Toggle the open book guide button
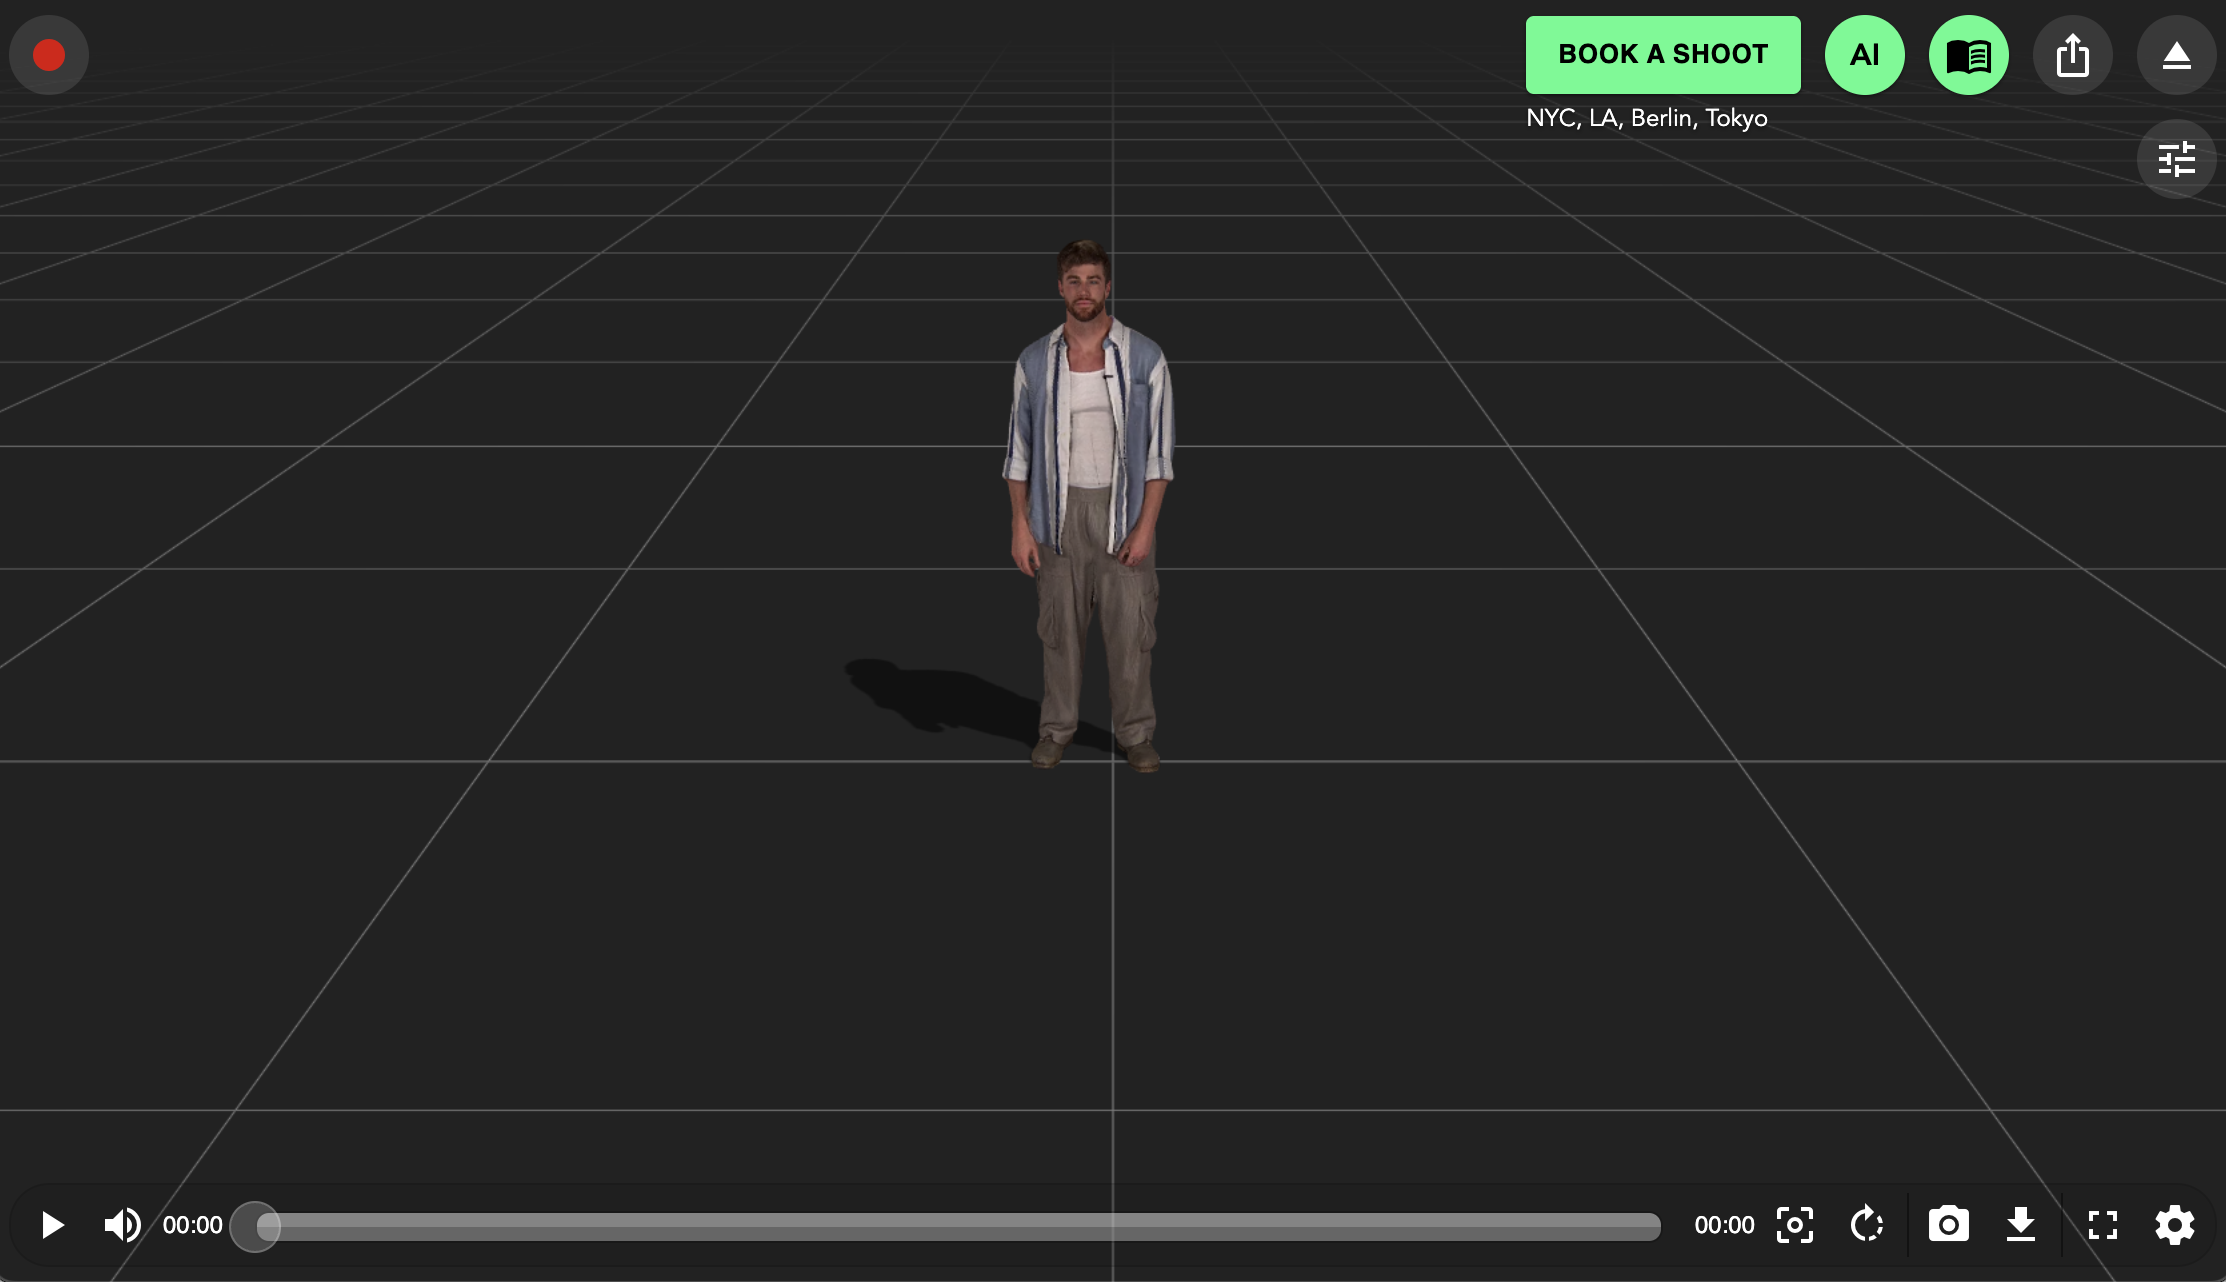2226x1282 pixels. click(x=1968, y=55)
